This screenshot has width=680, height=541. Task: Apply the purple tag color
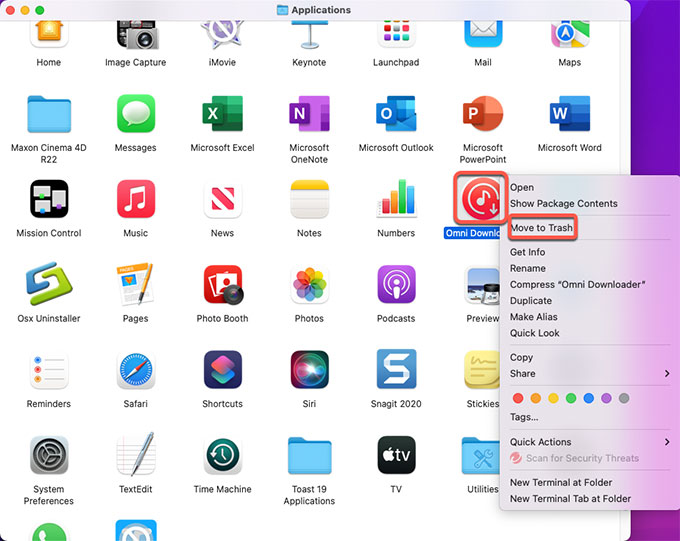click(x=606, y=398)
